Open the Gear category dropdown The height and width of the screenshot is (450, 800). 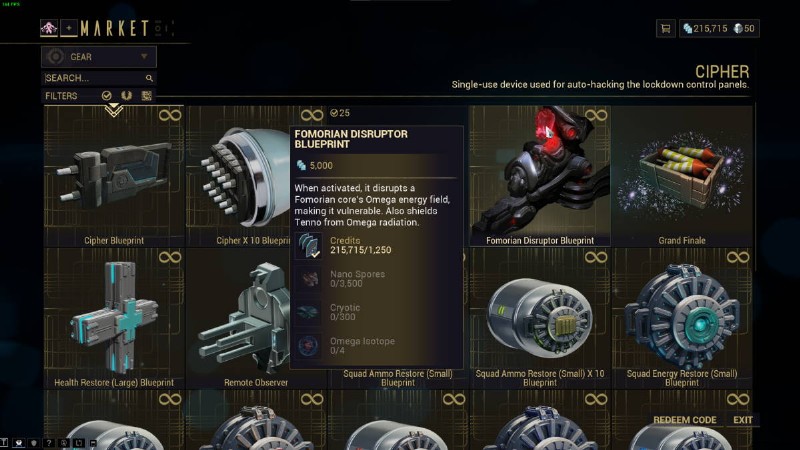click(x=99, y=57)
